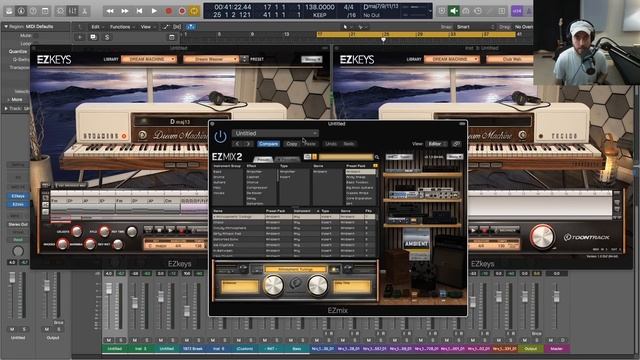Screen dimensions: 640x360
Task: Show the Toolbar via control bar icon
Action: tap(45, 11)
